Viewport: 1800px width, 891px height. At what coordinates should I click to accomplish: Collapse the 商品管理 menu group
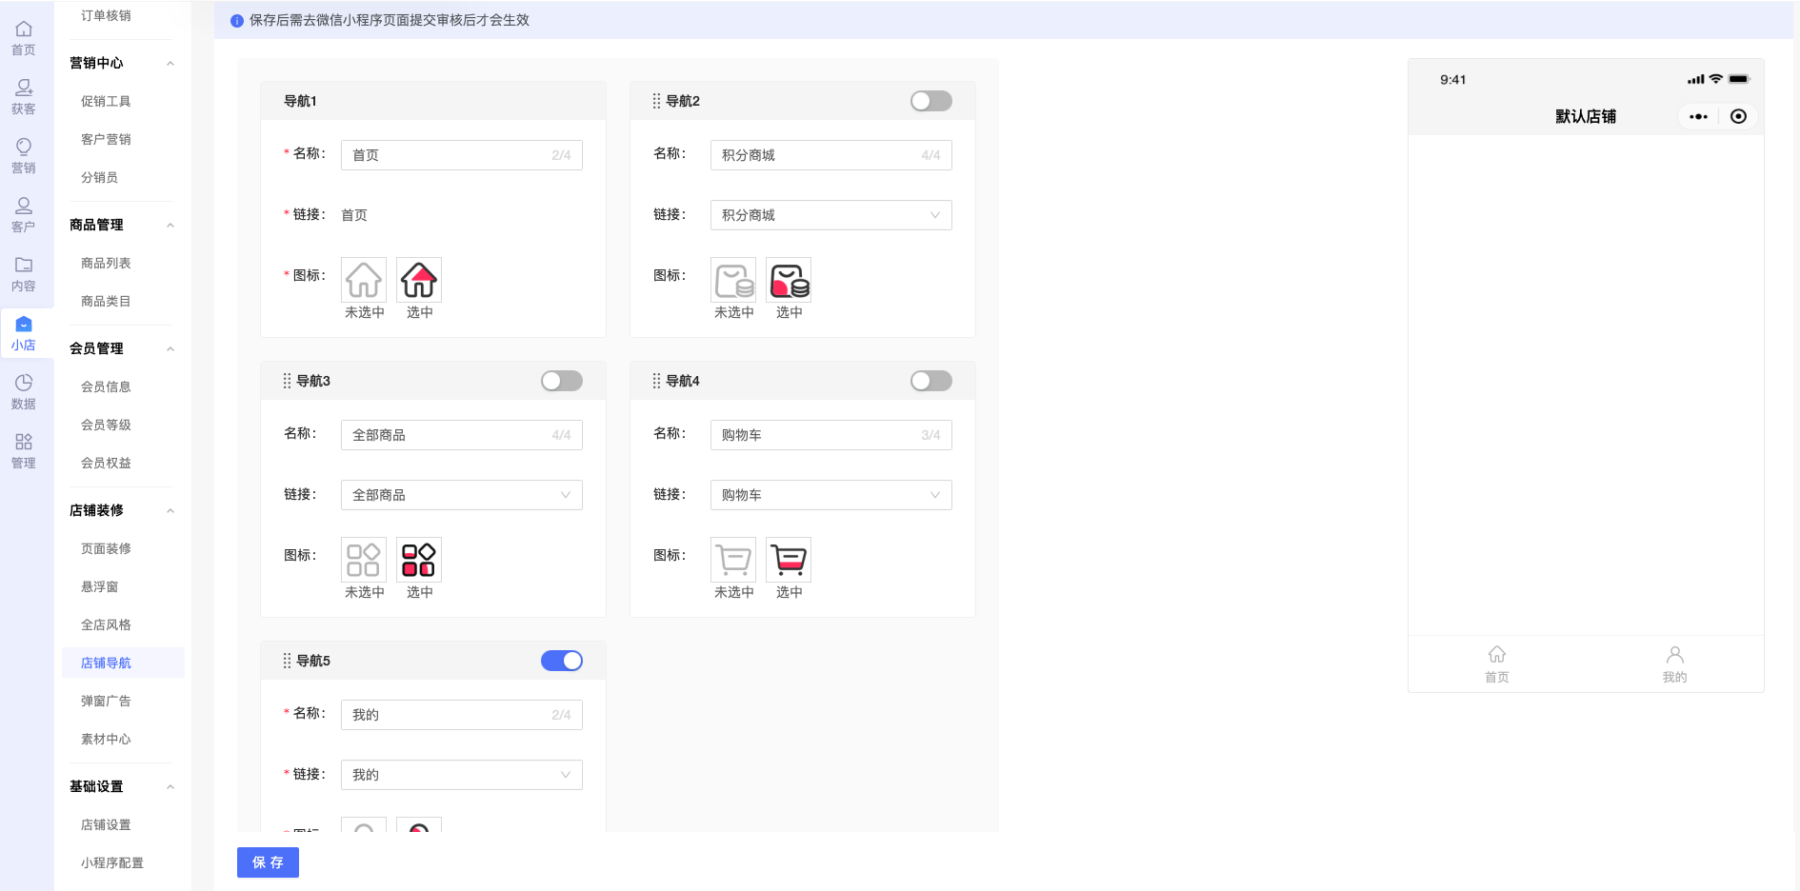click(x=170, y=225)
